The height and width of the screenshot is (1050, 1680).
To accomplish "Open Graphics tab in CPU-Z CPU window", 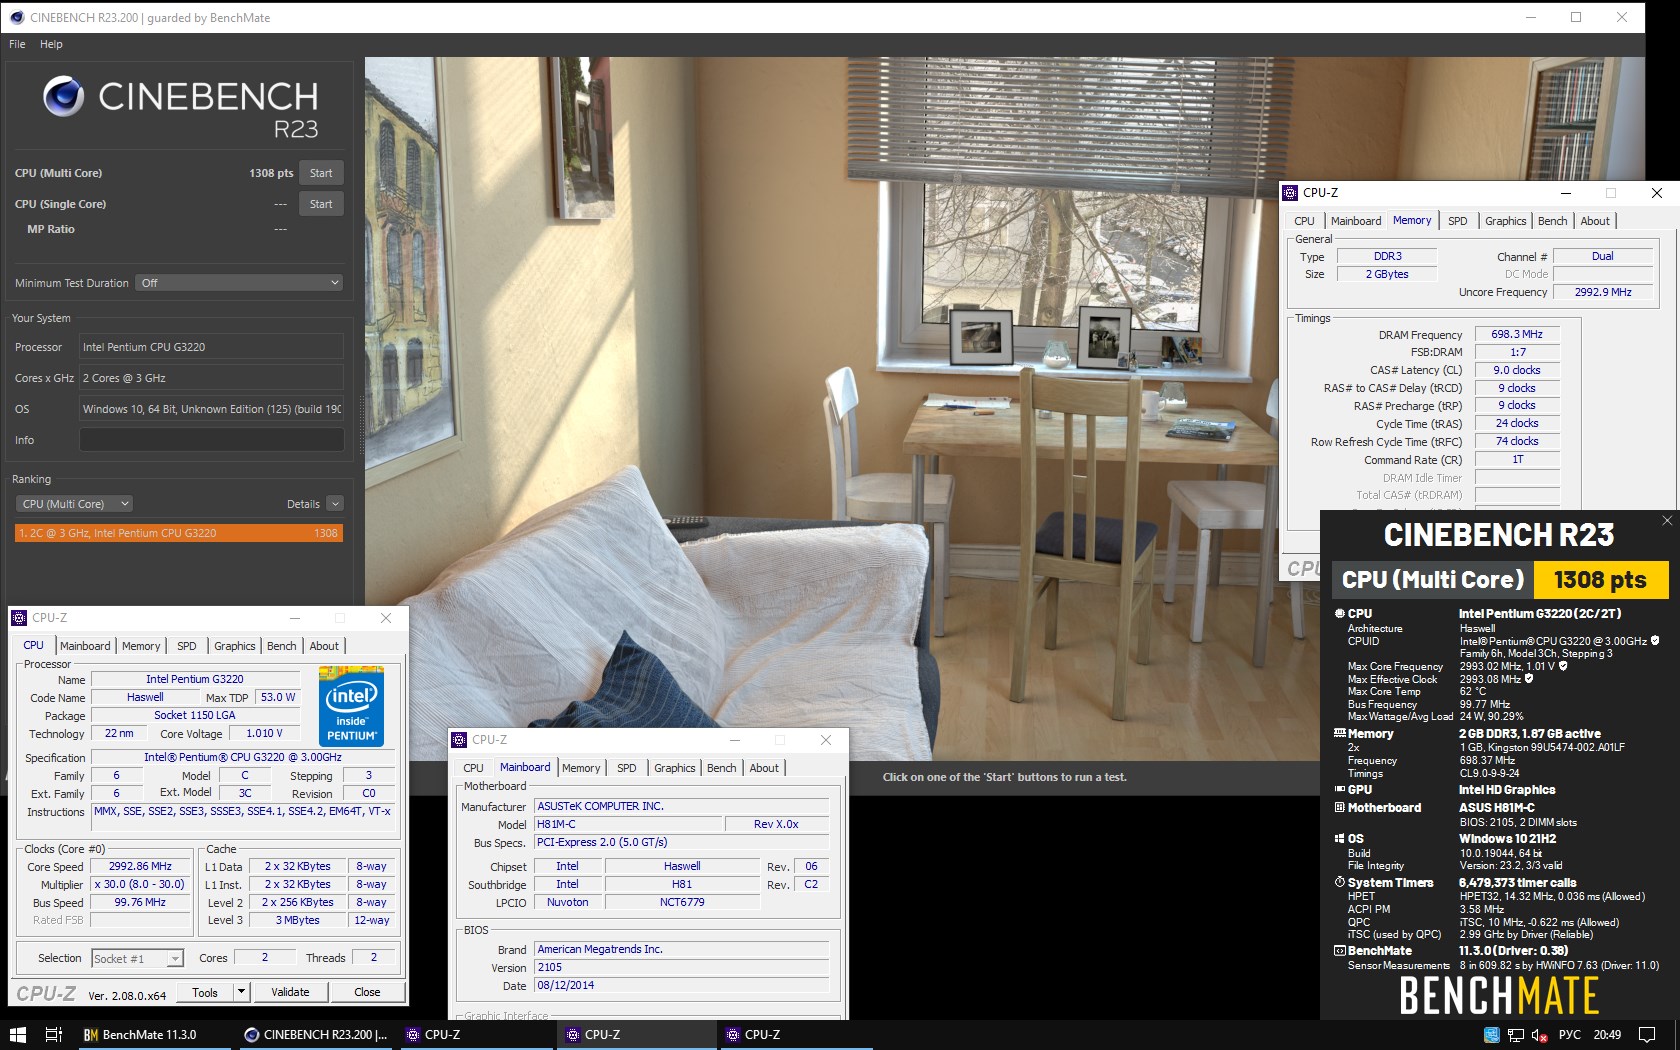I will click(235, 646).
